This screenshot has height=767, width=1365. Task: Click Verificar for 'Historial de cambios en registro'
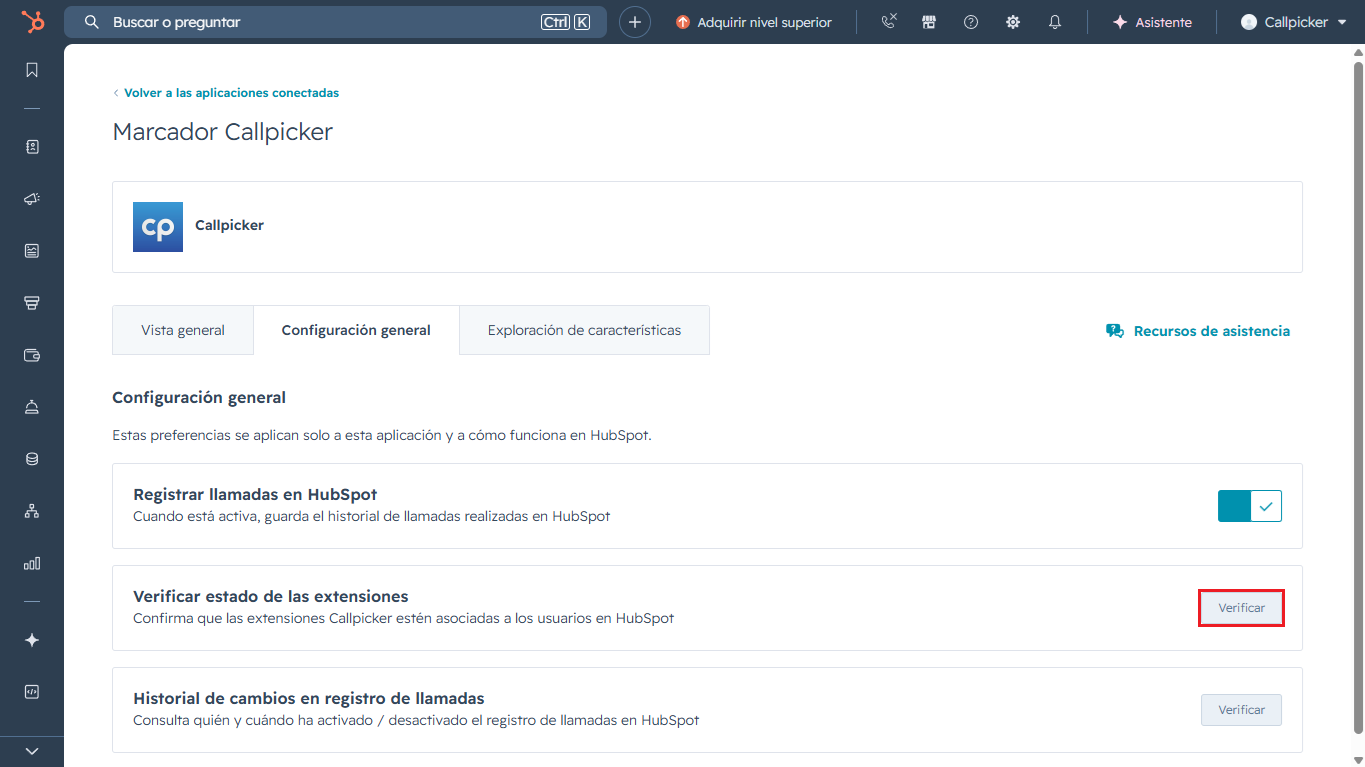1241,710
